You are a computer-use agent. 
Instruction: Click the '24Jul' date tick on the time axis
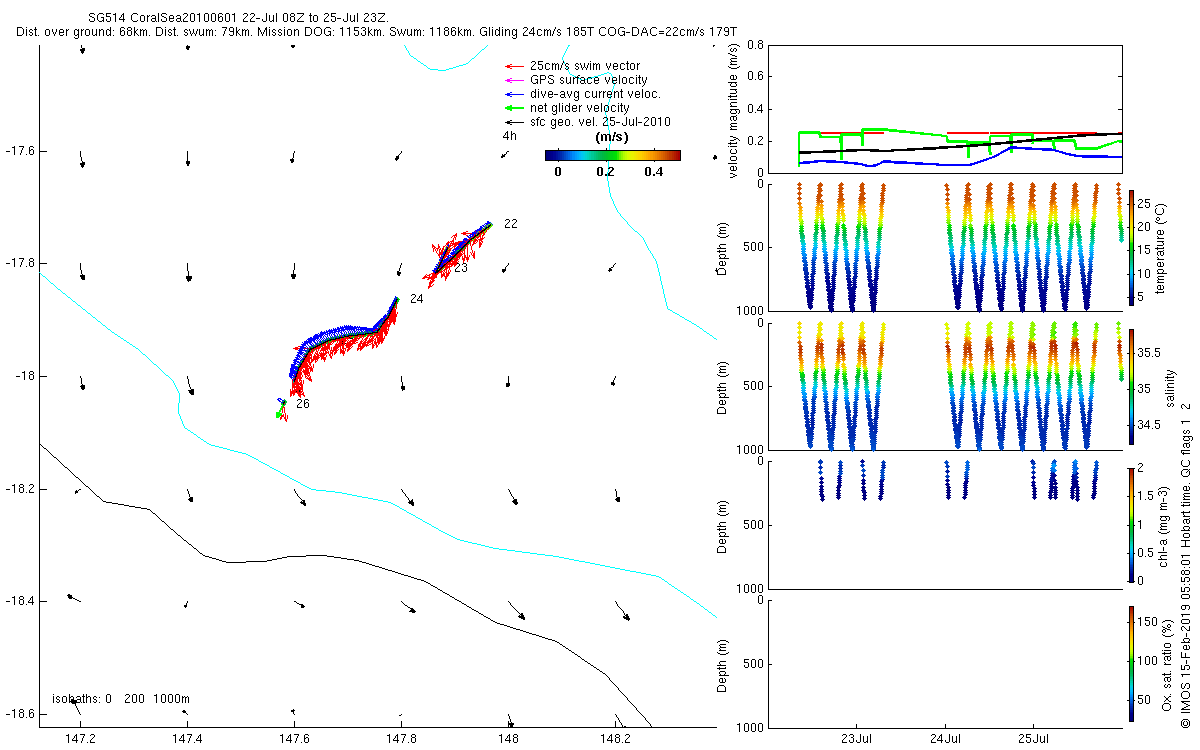coord(945,740)
